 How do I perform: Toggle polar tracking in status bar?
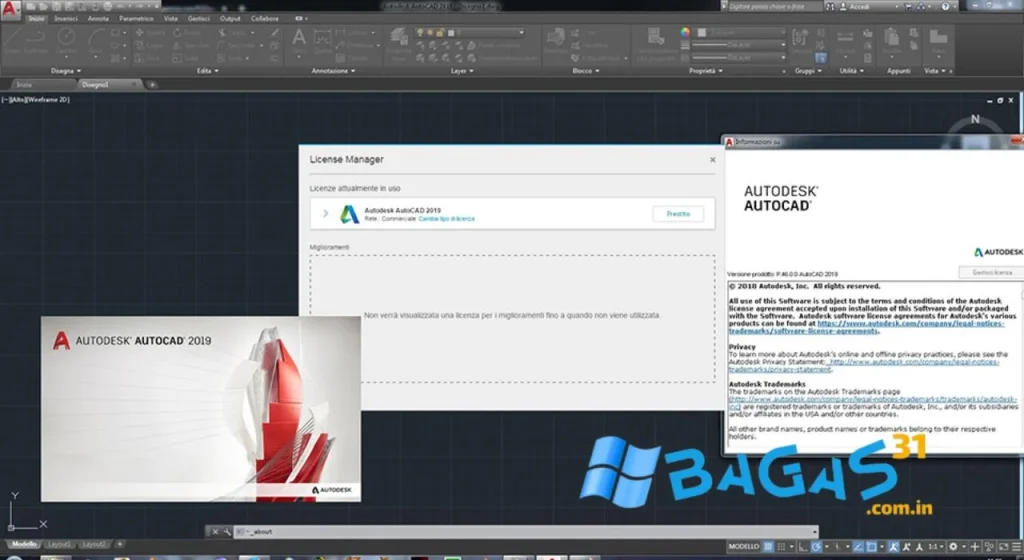(816, 546)
